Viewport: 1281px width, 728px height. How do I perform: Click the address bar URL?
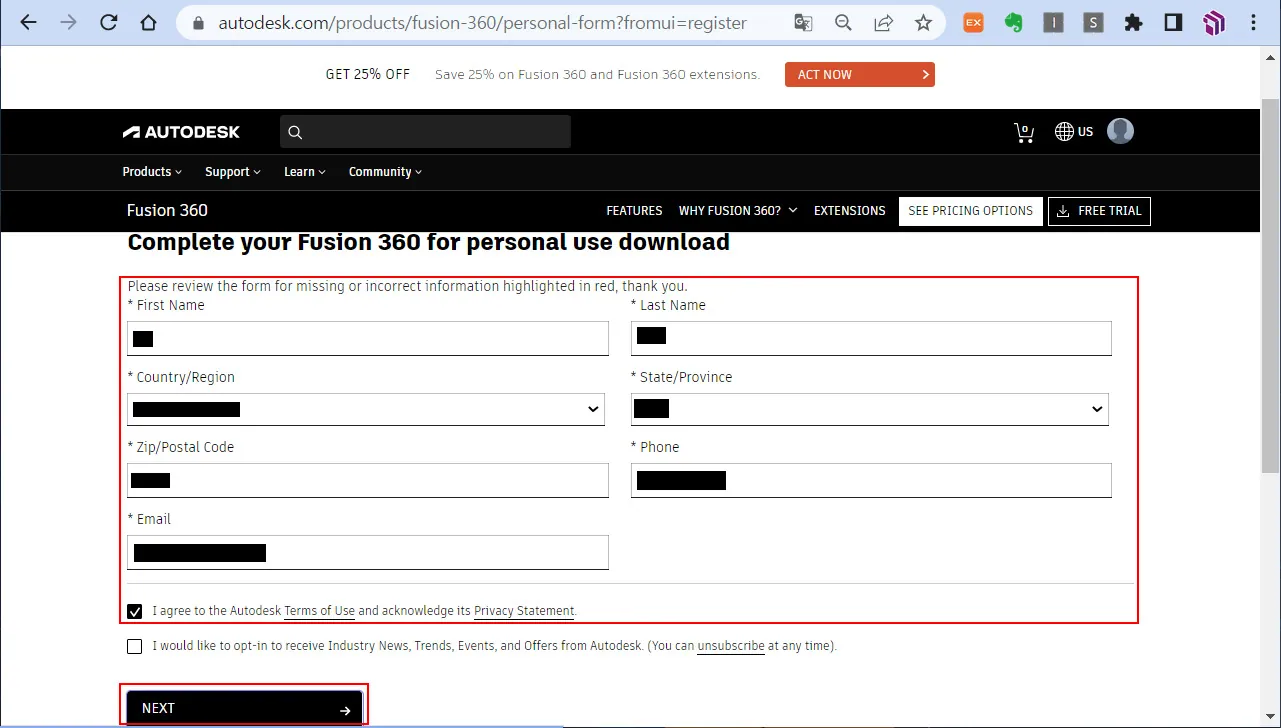[482, 22]
